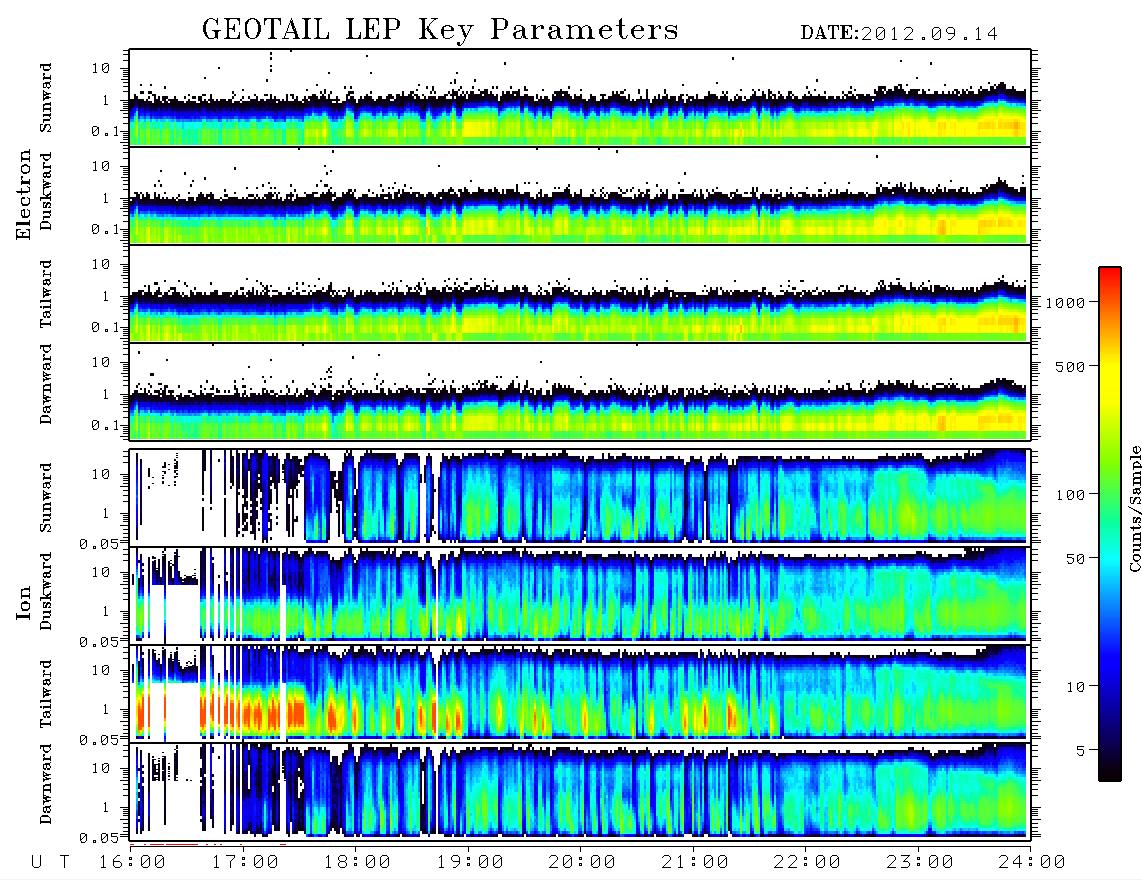Image resolution: width=1142 pixels, height=880 pixels.
Task: Open the Electron Tailward spectrogram panel
Action: [x=580, y=294]
